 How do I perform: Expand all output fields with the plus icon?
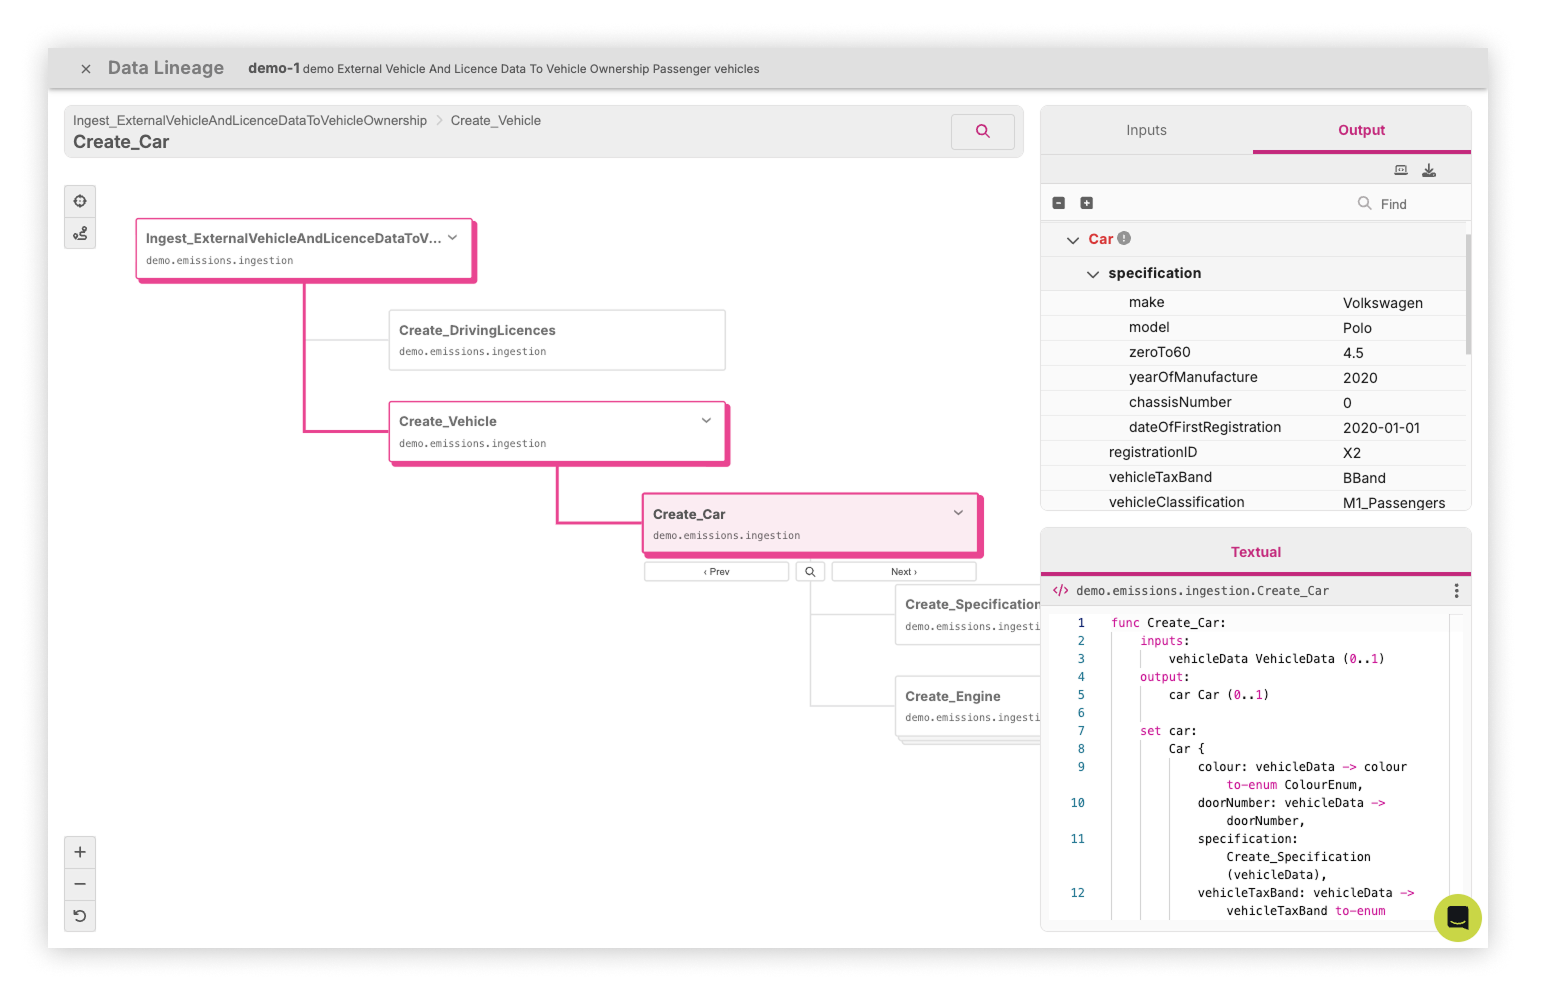(x=1086, y=202)
